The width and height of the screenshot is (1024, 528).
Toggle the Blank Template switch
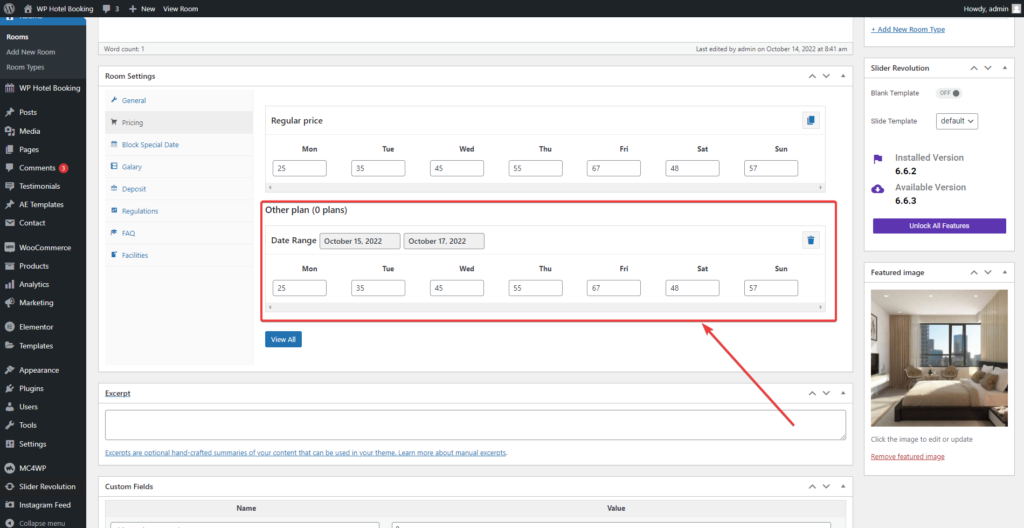tap(949, 93)
